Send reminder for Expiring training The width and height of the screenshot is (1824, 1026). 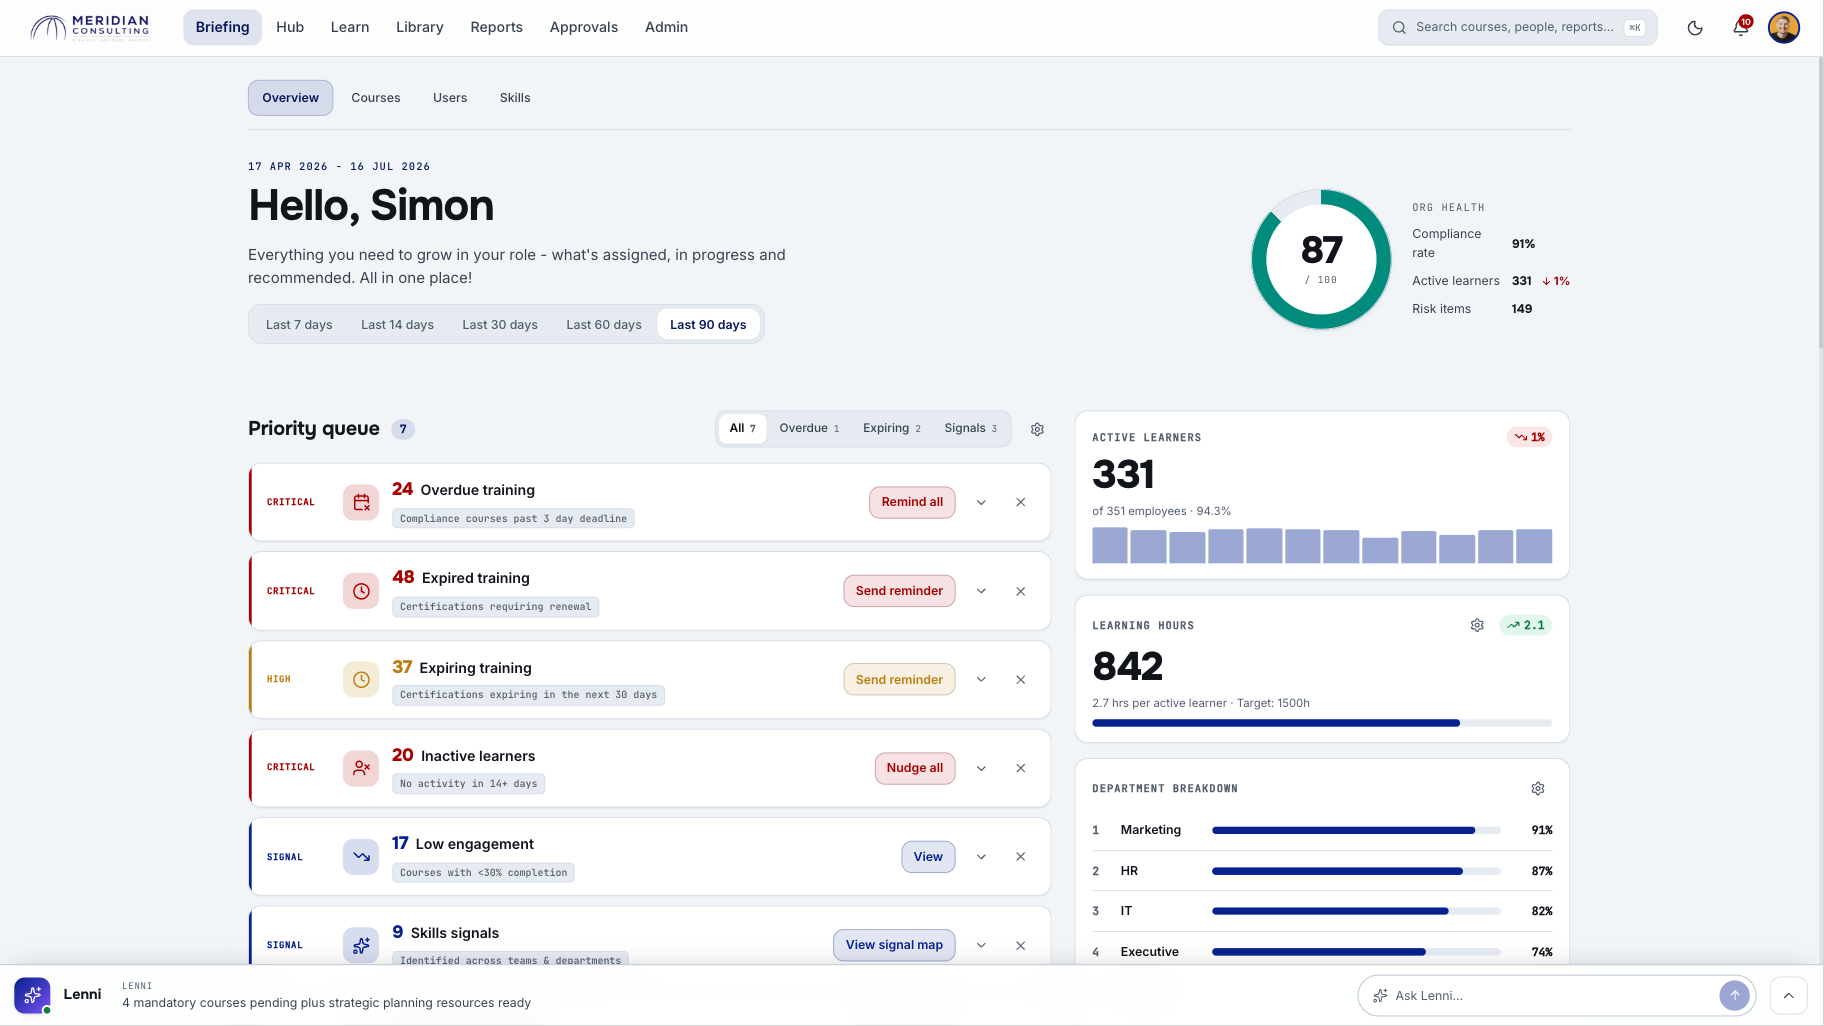tap(899, 680)
